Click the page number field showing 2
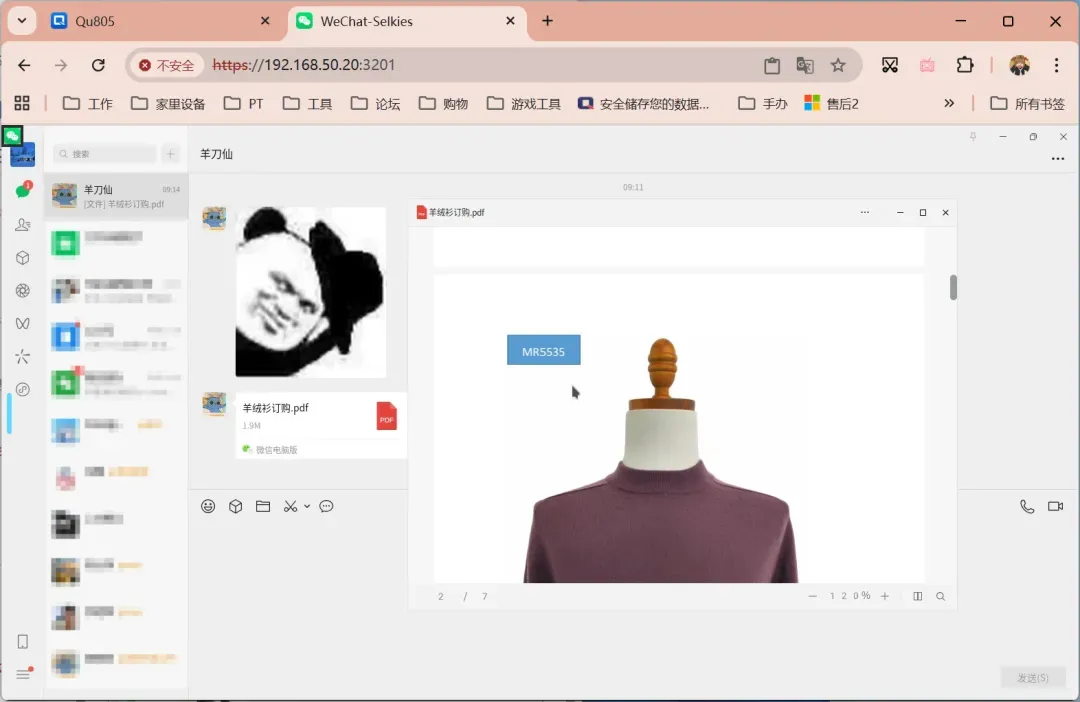 441,595
